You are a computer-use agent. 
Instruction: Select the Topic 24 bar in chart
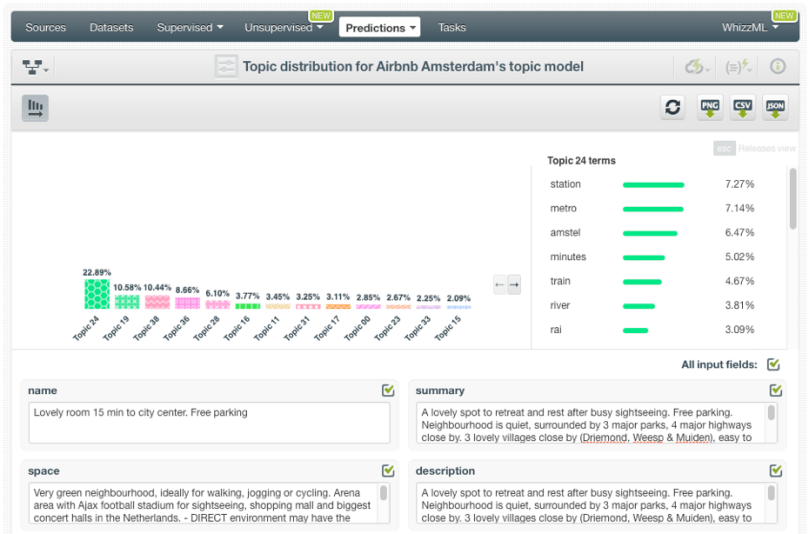[x=97, y=294]
